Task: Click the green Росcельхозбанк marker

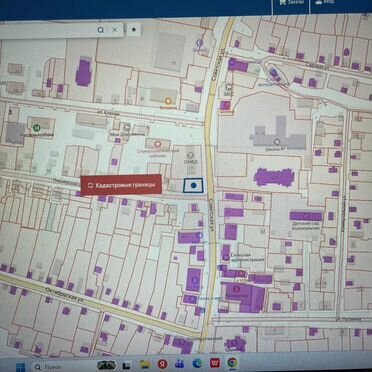Action: point(36,127)
